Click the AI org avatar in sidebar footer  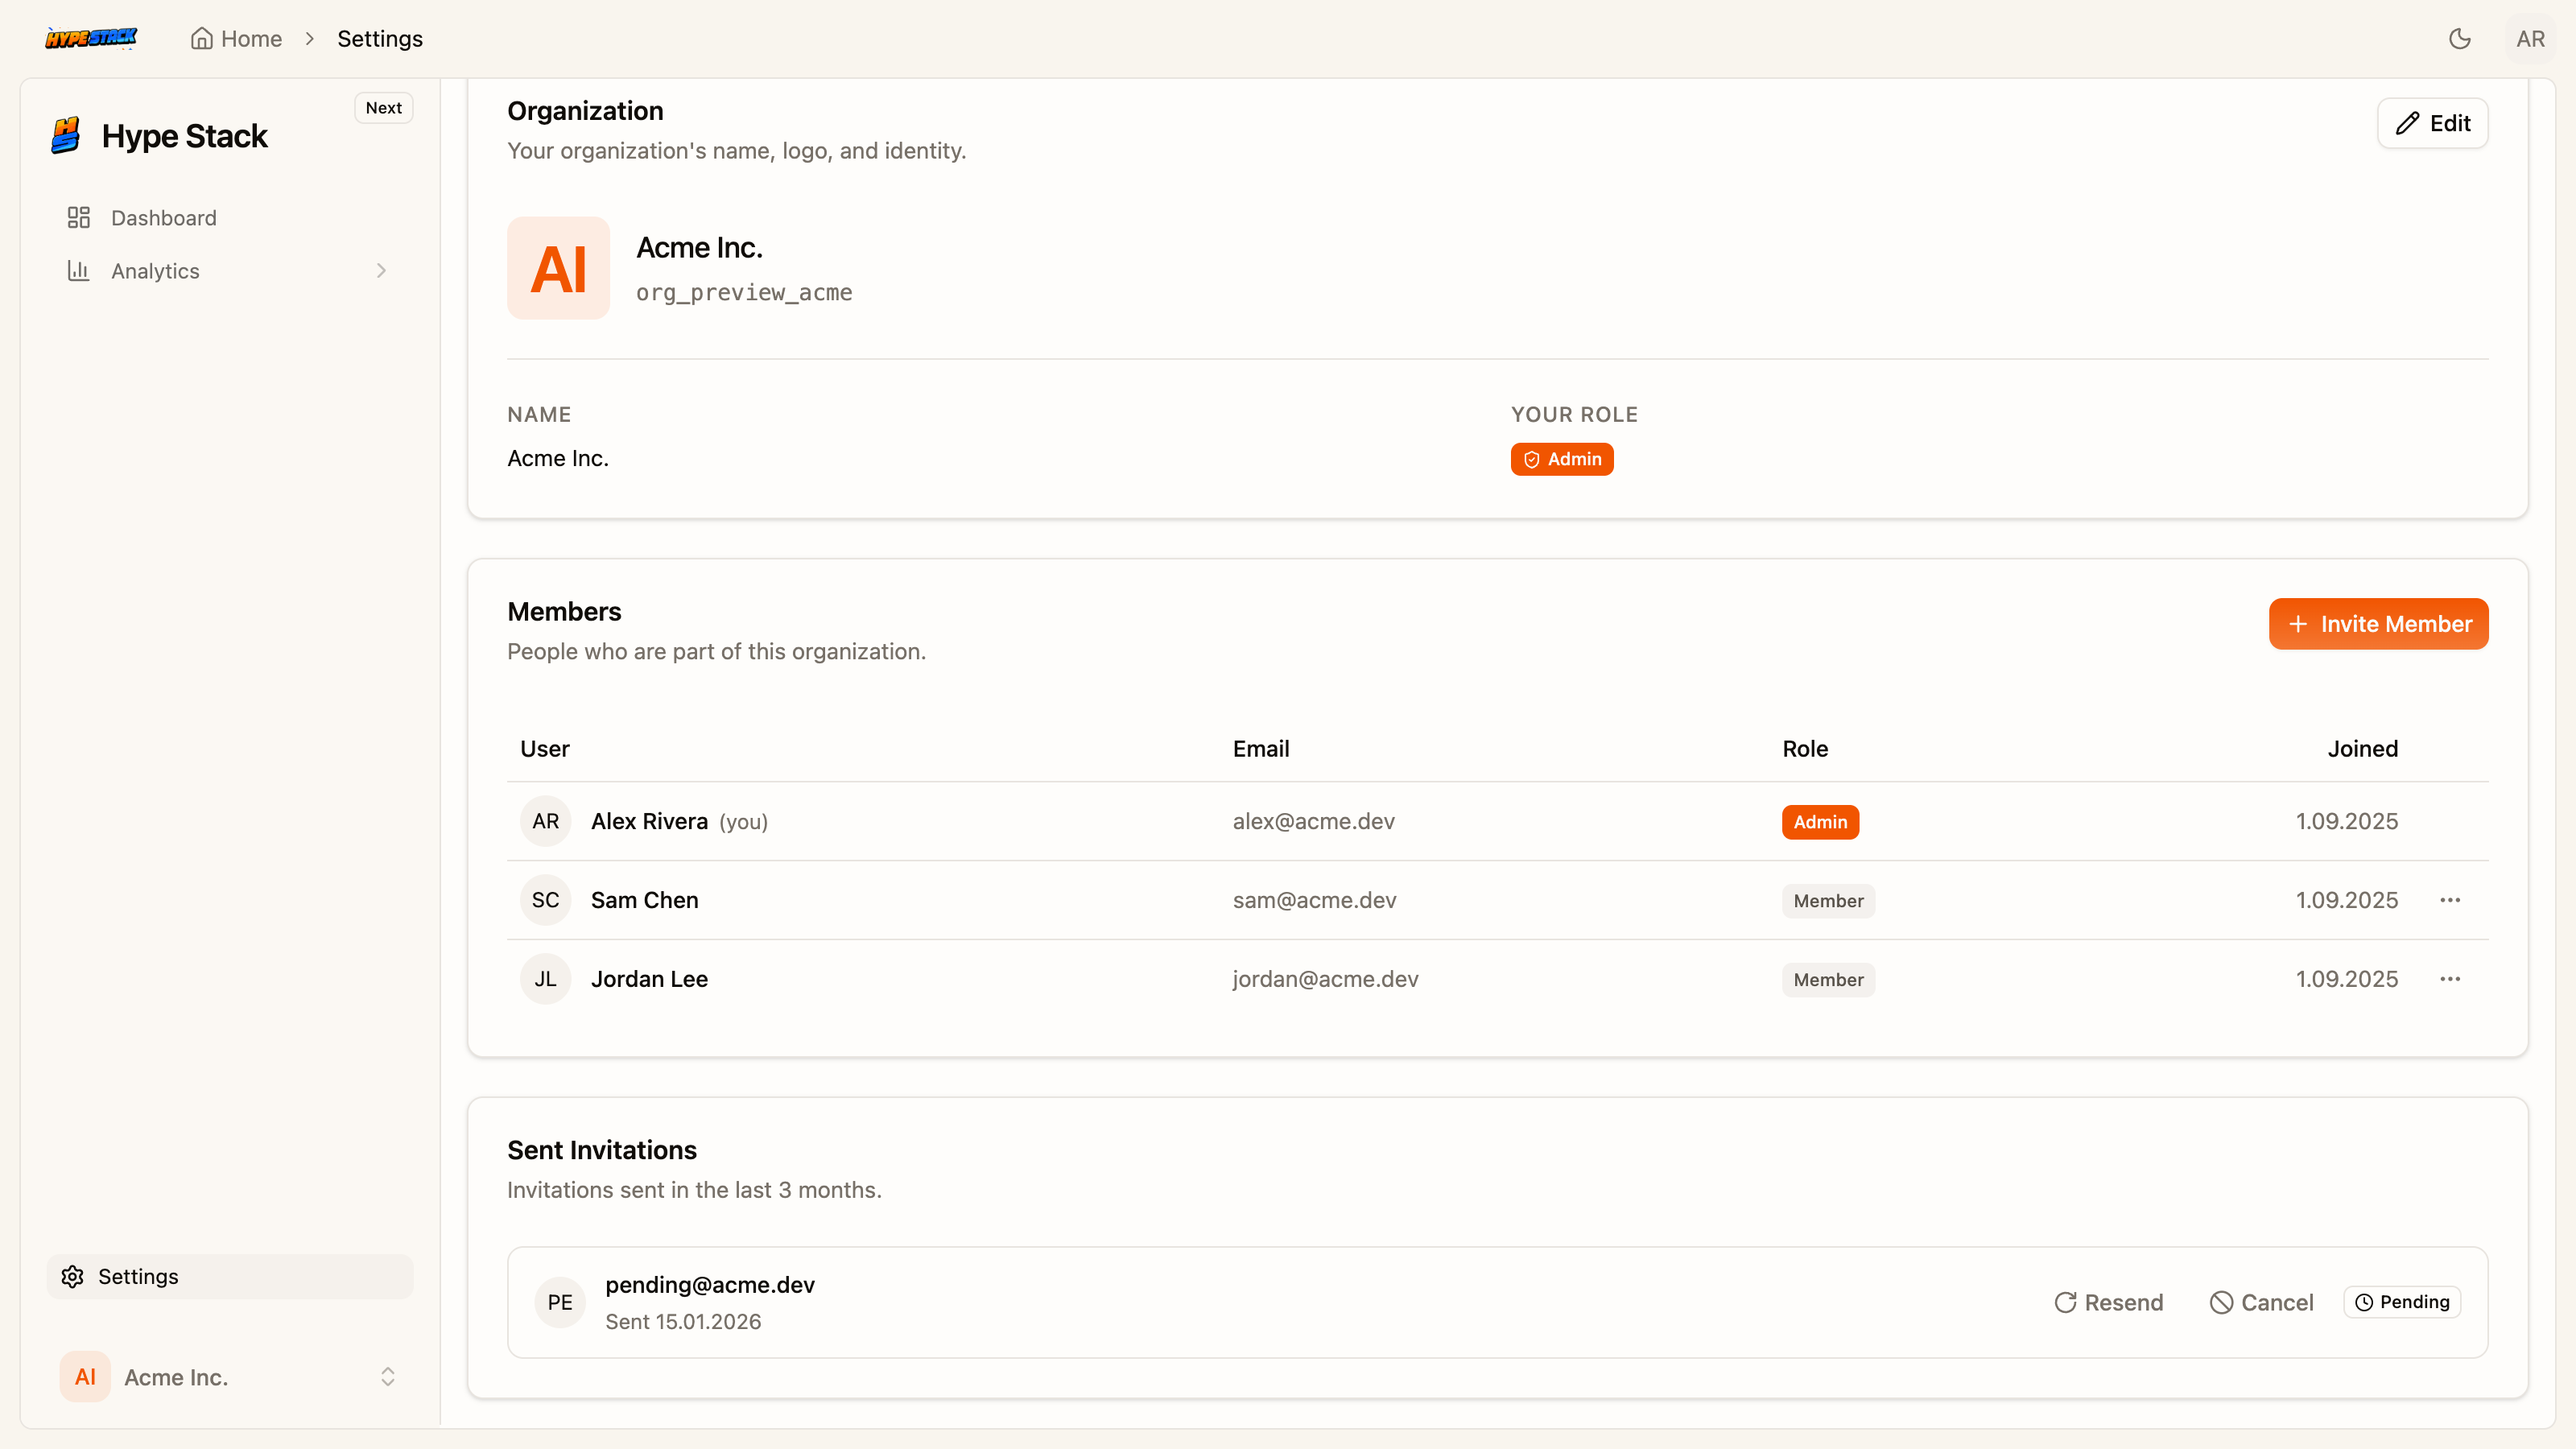pos(85,1376)
